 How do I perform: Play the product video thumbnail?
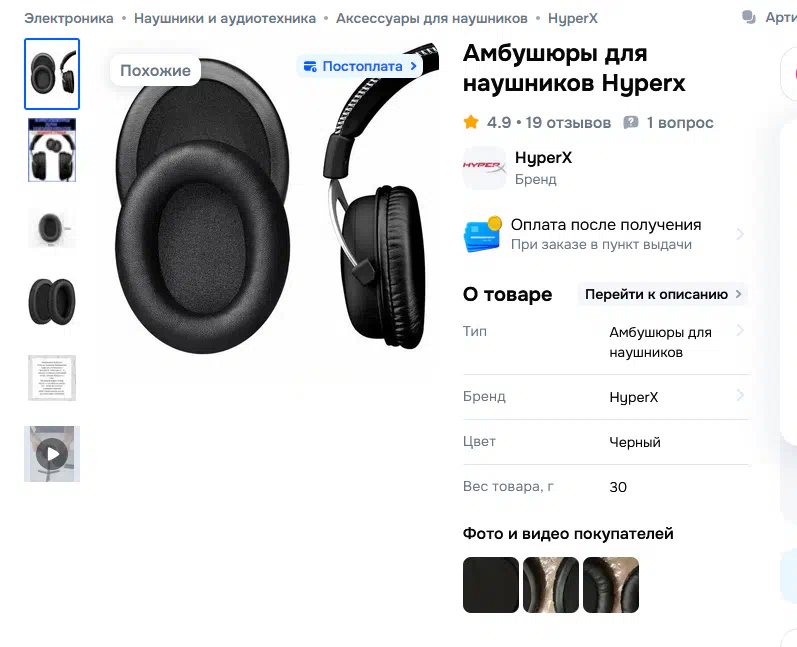(x=52, y=453)
